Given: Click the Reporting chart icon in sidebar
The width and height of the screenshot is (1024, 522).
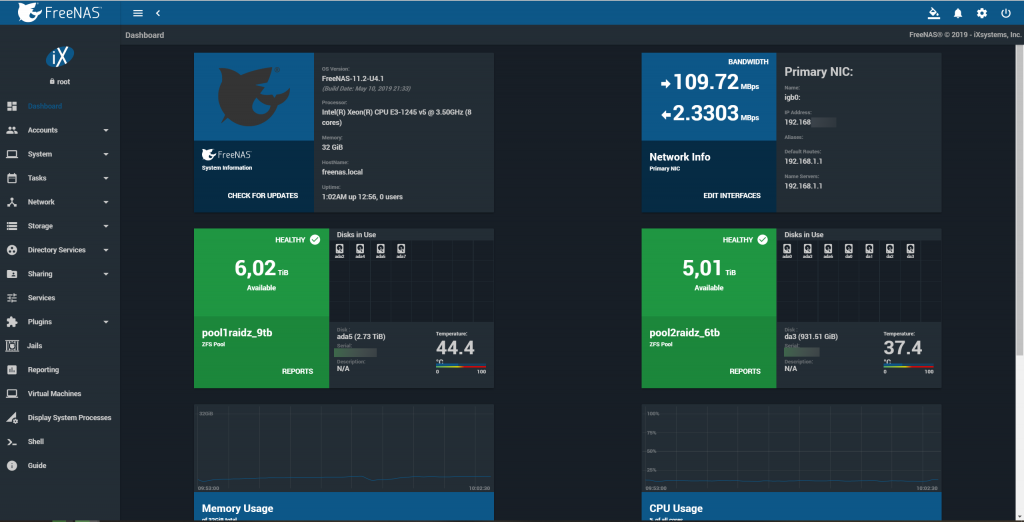Looking at the screenshot, I should 12,370.
